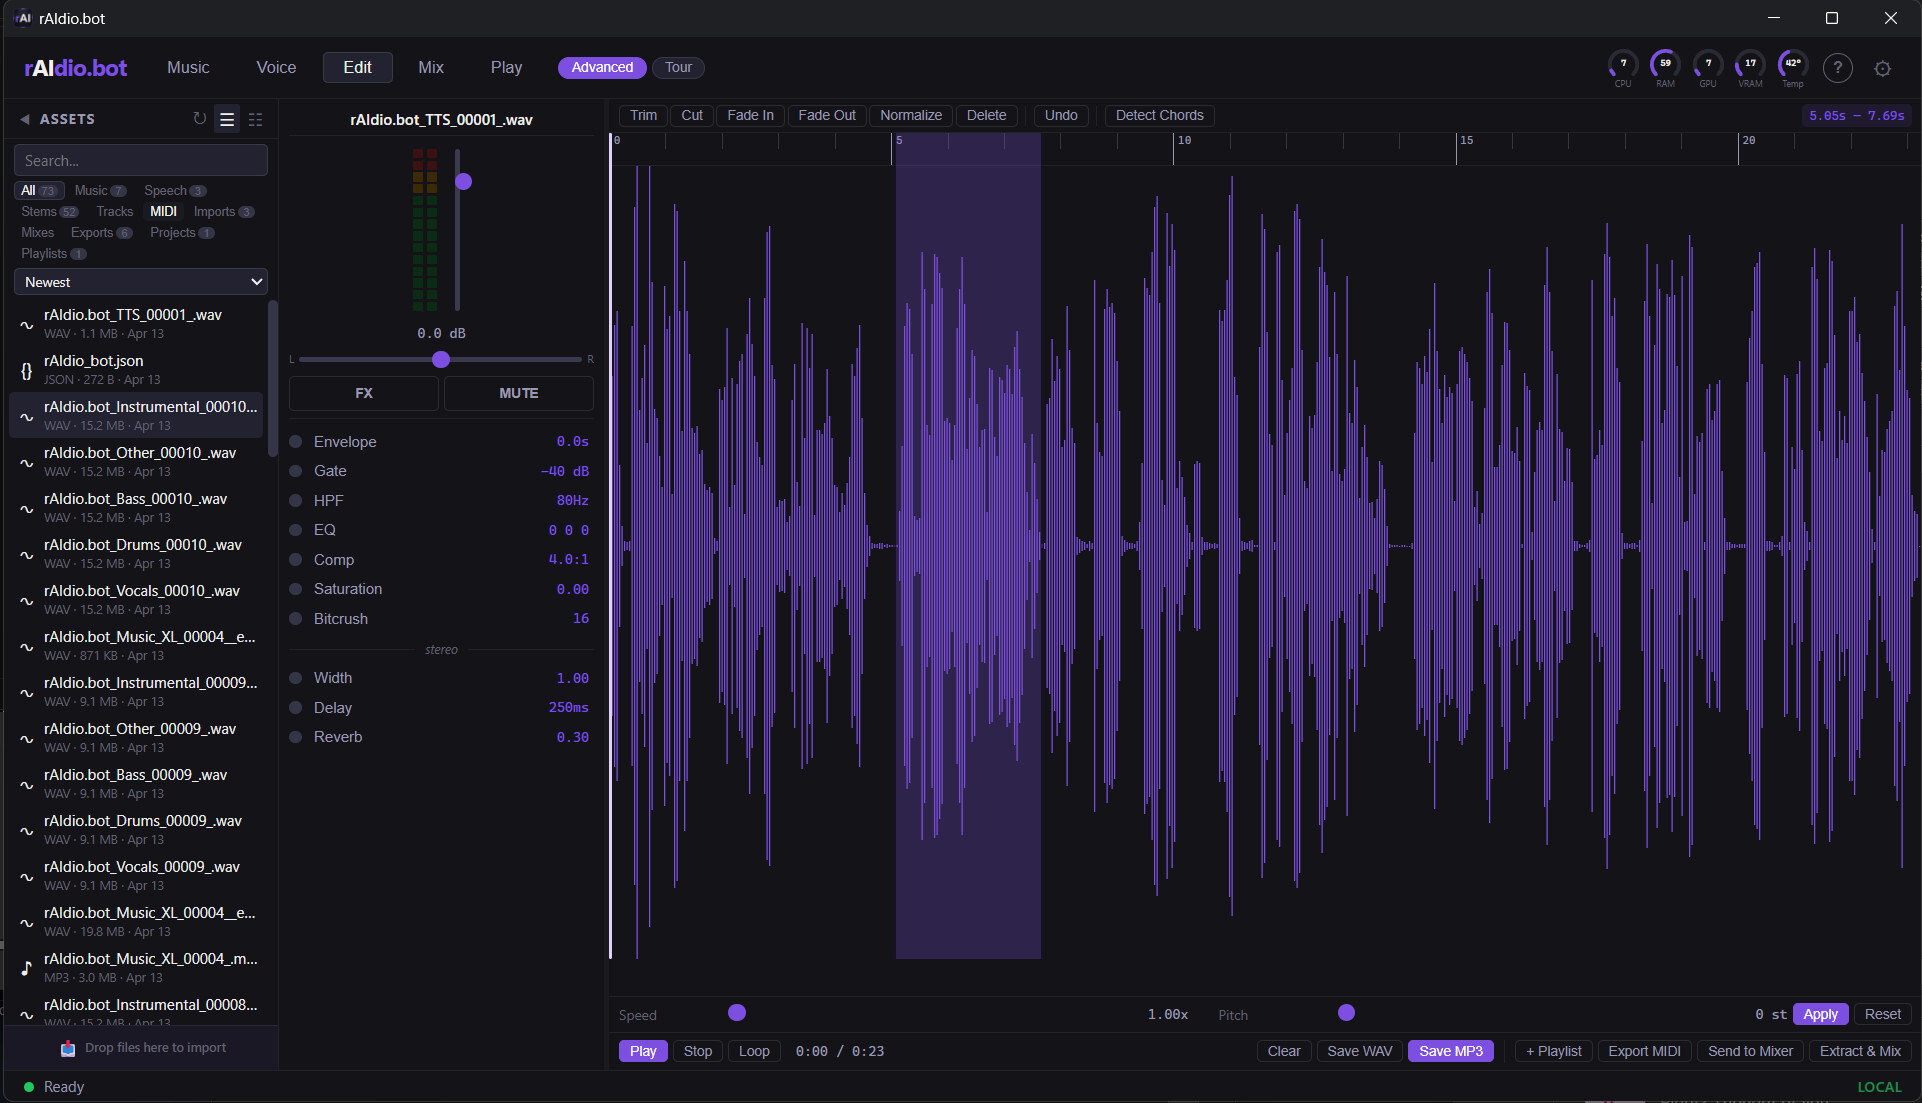
Task: Open settings gear icon
Action: (x=1883, y=68)
